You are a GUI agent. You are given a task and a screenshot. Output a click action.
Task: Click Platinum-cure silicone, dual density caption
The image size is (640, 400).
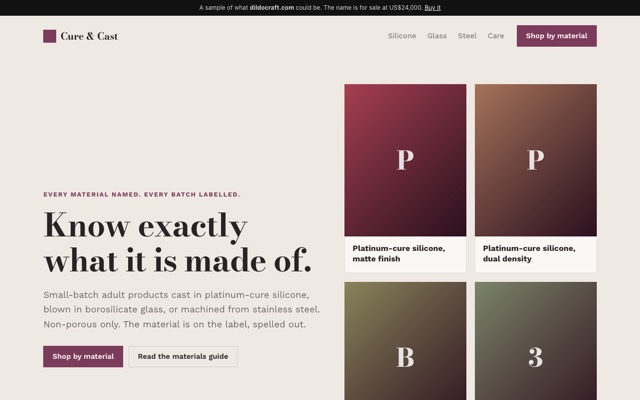529,253
